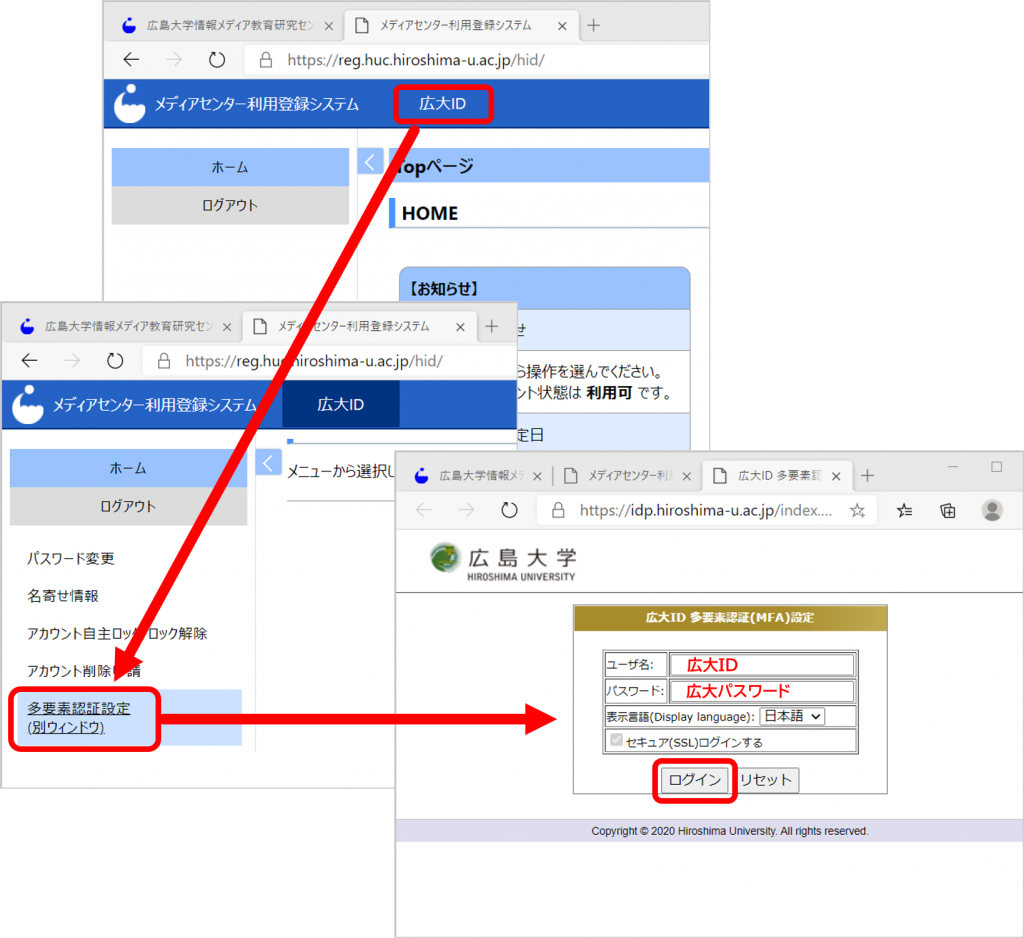Close the 広島大学情報メディ tab in the login window
The width and height of the screenshot is (1024, 938).
(537, 477)
